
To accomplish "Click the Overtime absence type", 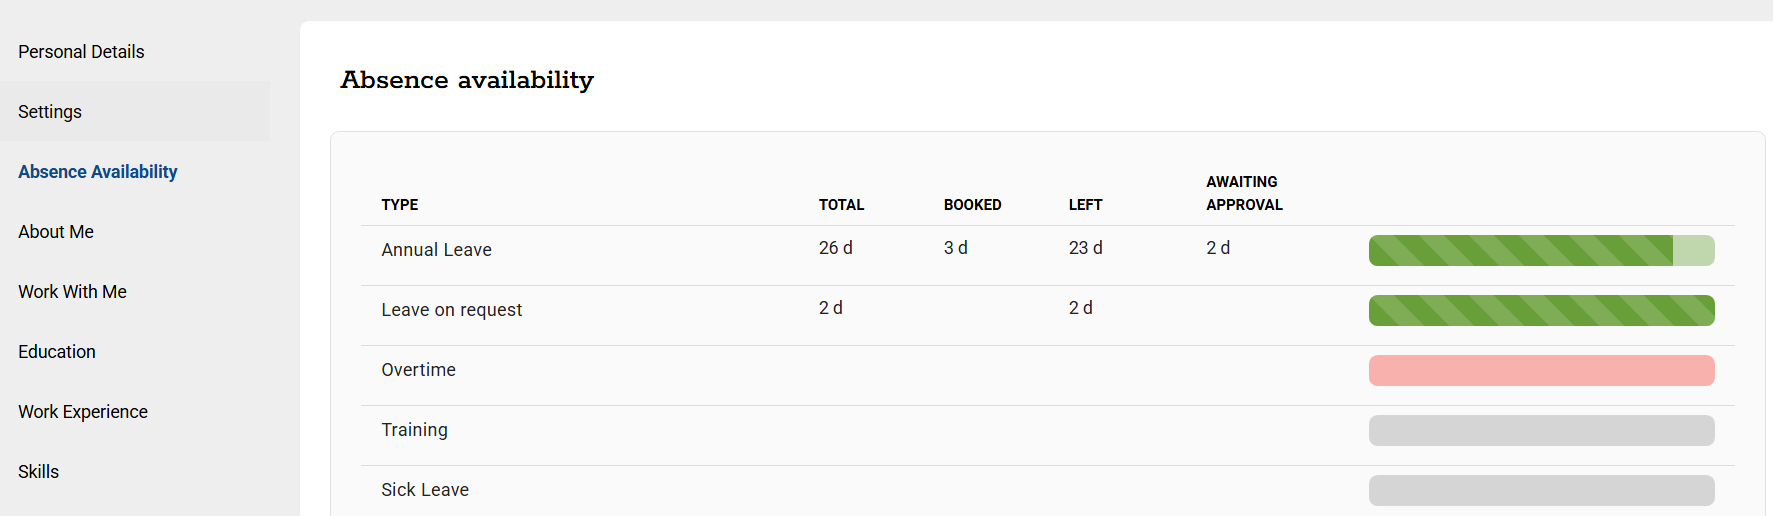I will (x=418, y=370).
